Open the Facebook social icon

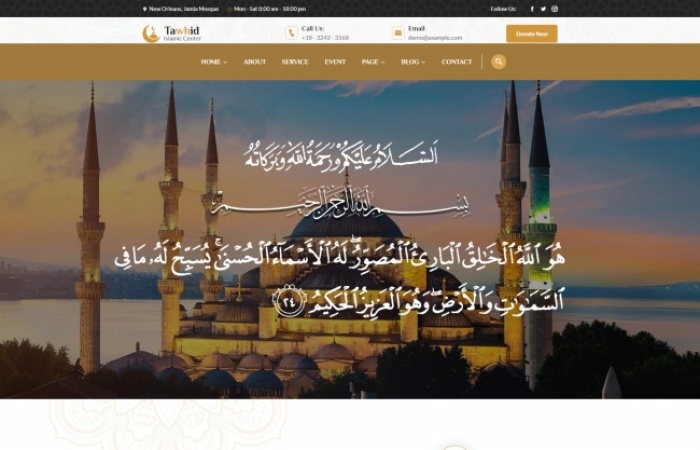(532, 9)
